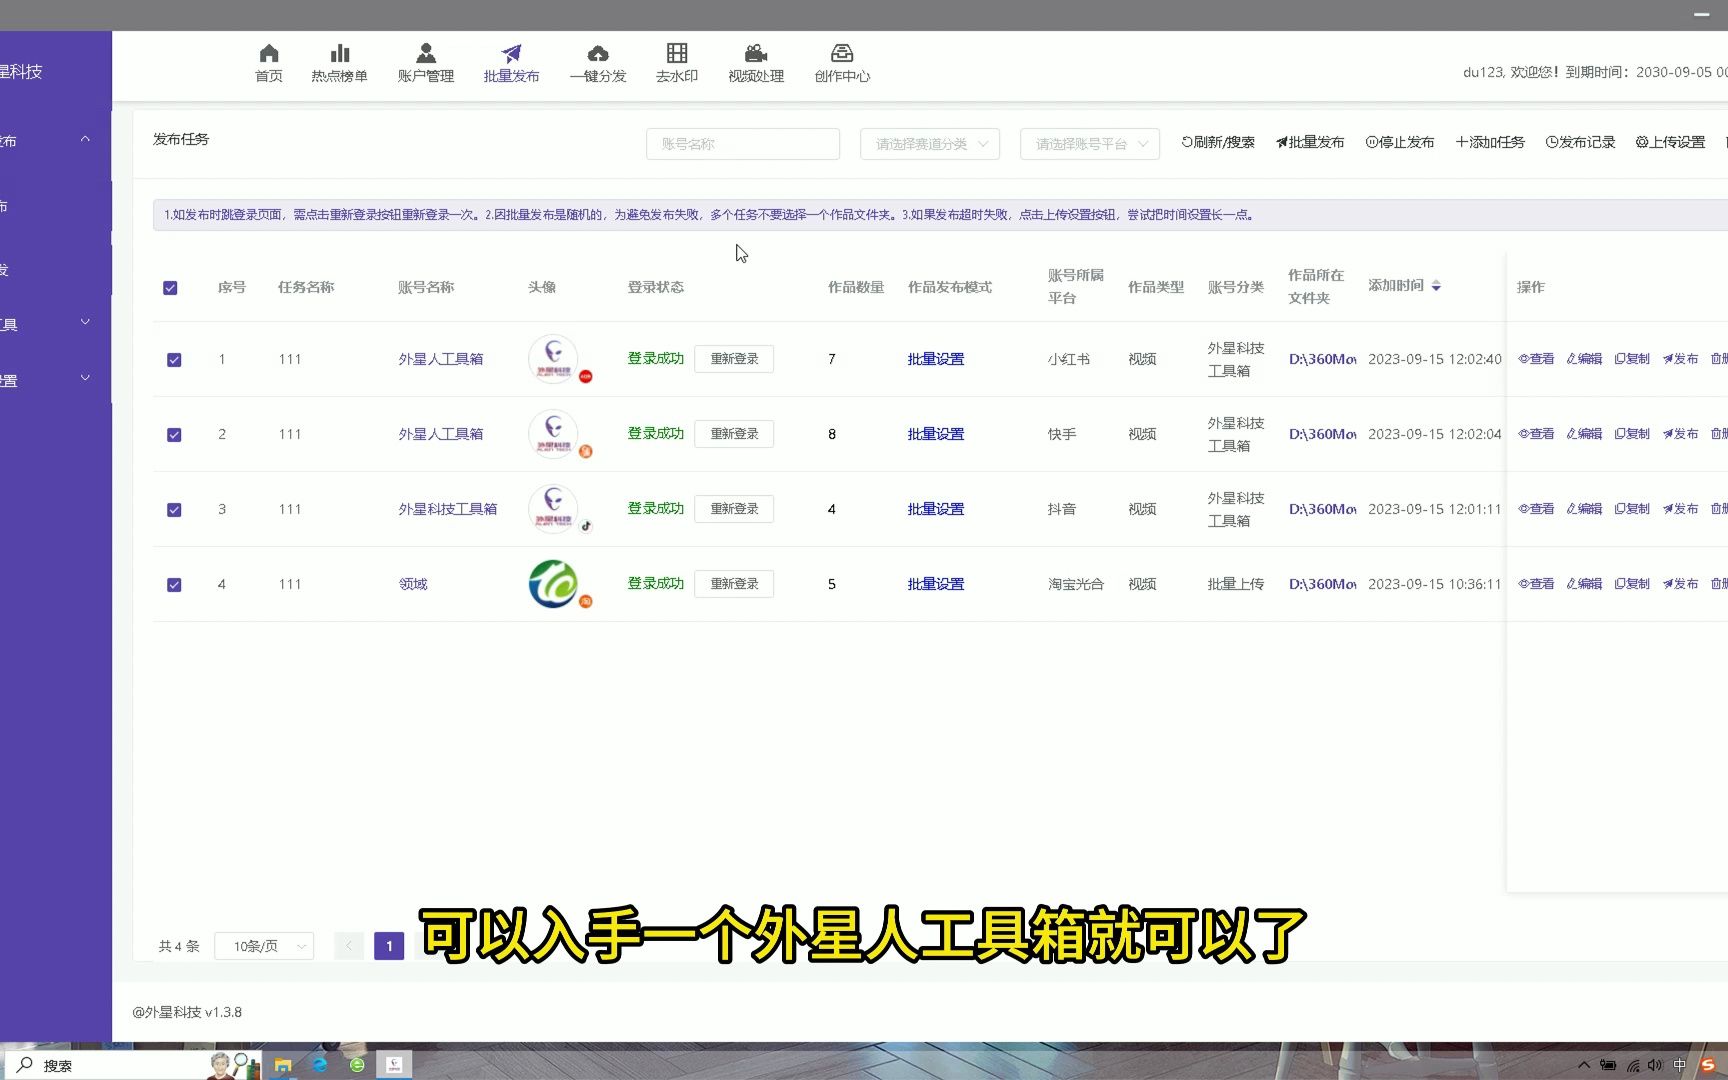The height and width of the screenshot is (1080, 1728).
Task: Click toolbar 批量发布 button beside 刷新/搜索
Action: tap(1310, 142)
